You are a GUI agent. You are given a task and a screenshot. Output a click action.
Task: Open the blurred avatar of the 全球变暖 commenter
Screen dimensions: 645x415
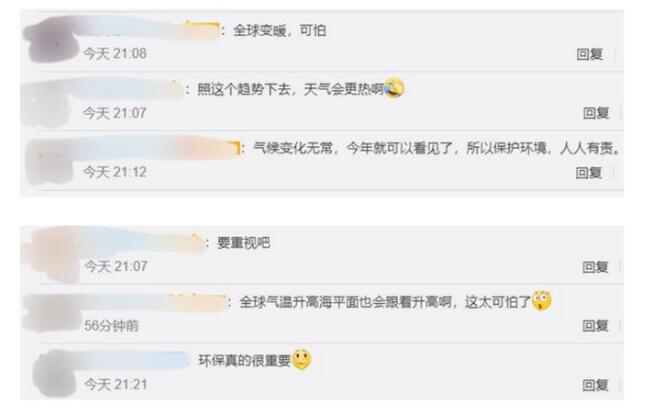52,42
